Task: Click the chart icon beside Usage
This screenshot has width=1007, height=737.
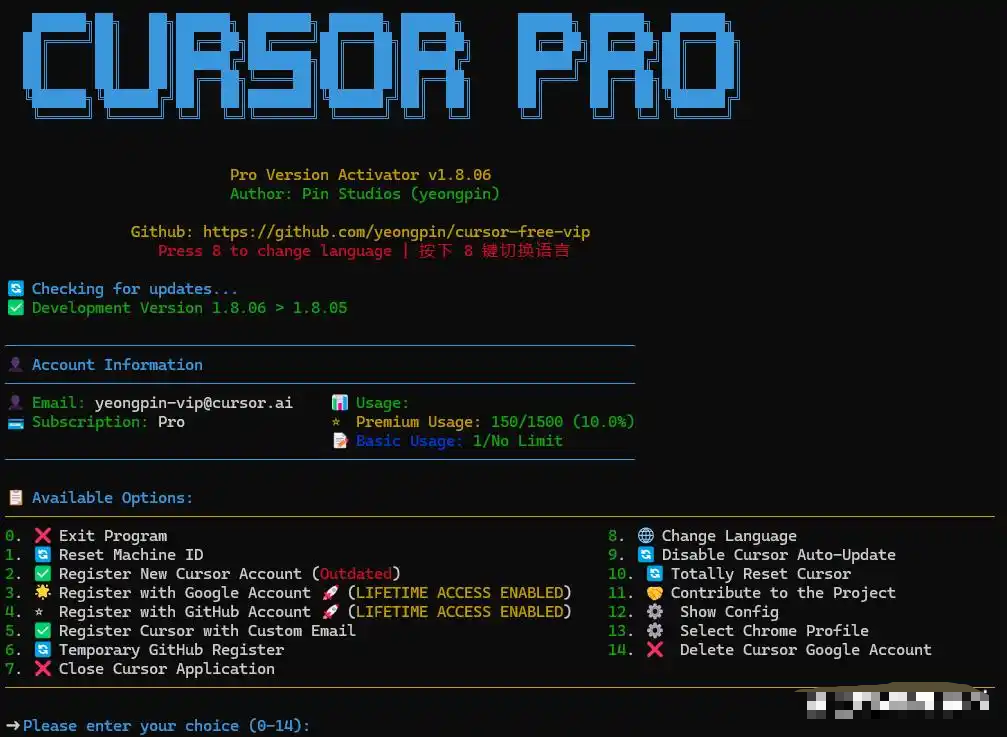Action: point(339,403)
